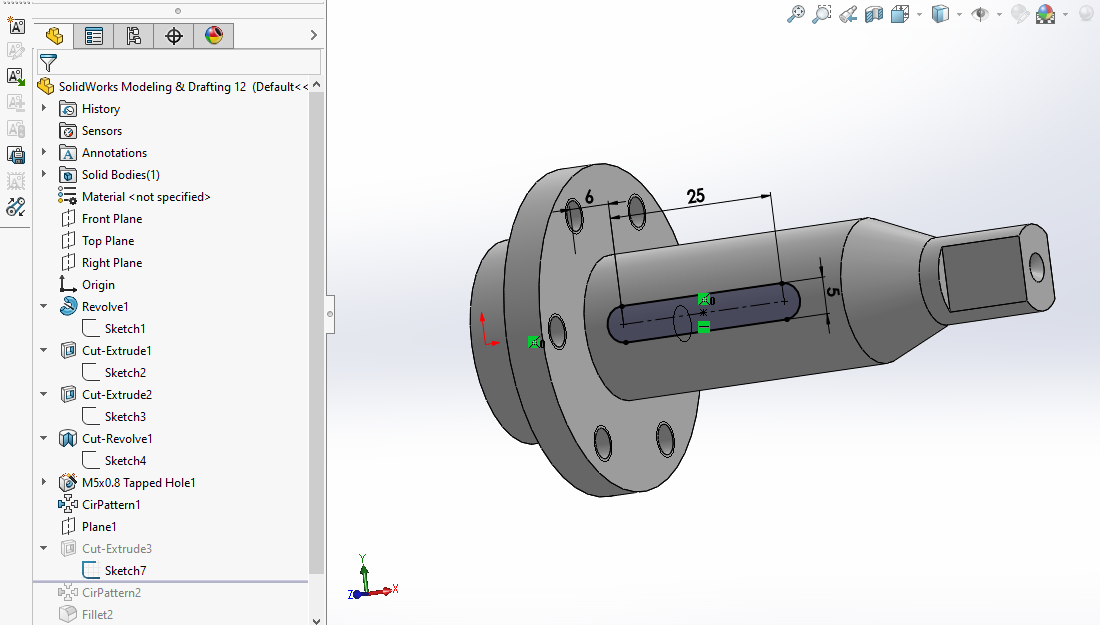Image resolution: width=1100 pixels, height=625 pixels.
Task: Toggle the Hide/Show Items eye icon
Action: tap(981, 14)
